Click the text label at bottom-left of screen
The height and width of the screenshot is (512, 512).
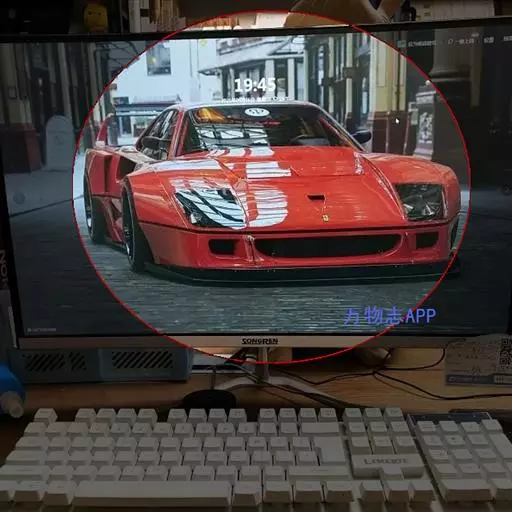click(44, 330)
